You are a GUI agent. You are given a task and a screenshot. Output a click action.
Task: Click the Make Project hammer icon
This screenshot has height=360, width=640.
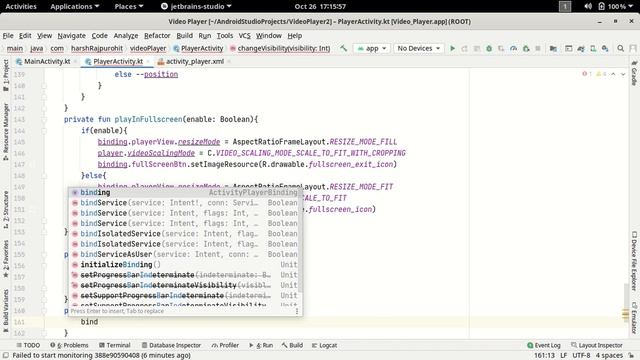coord(344,48)
